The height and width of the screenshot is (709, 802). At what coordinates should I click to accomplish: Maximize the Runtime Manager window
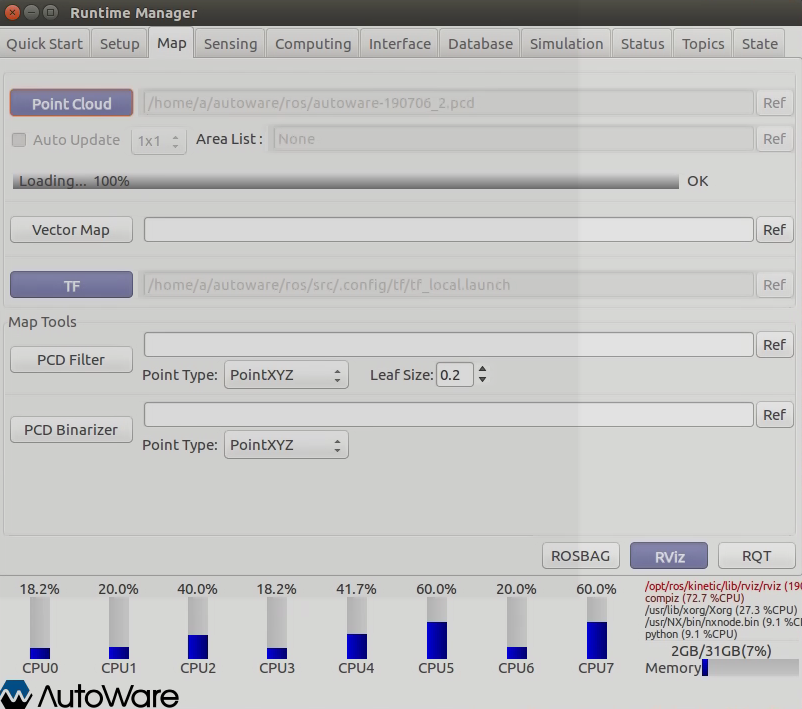[50, 12]
